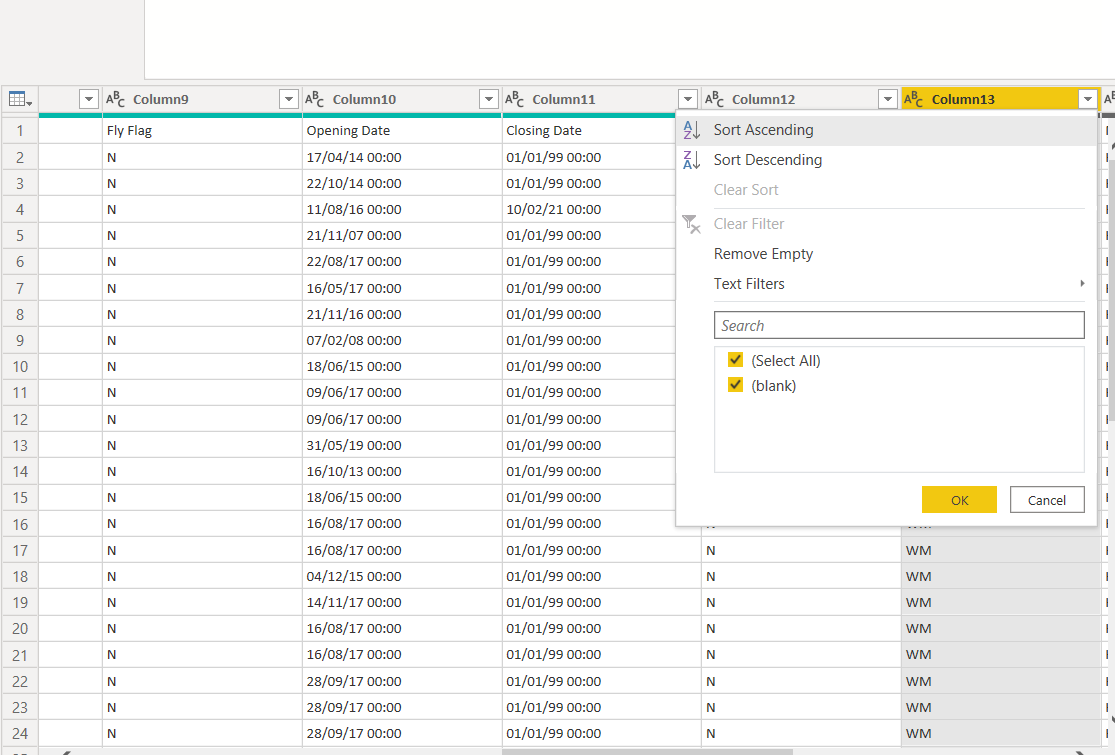Viewport: 1115px width, 755px height.
Task: Click the '14/11/17 00:00' cell
Action: (x=402, y=602)
